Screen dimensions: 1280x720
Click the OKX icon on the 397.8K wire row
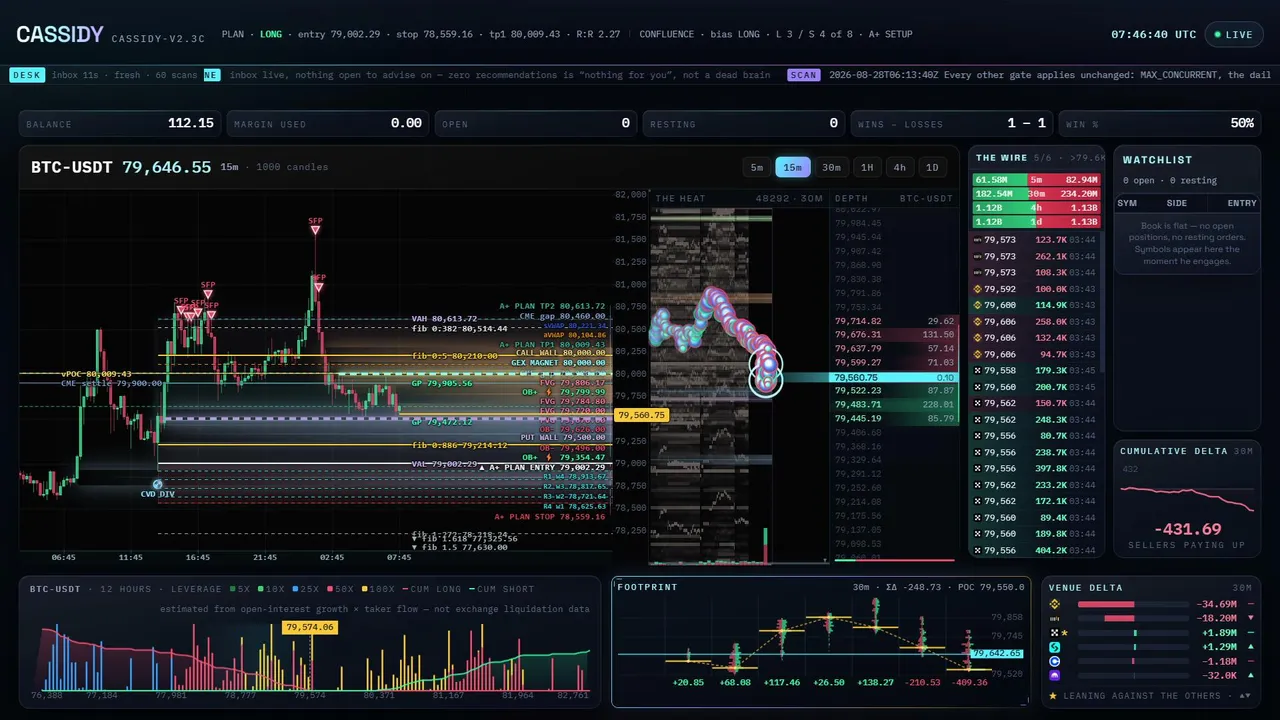[978, 468]
